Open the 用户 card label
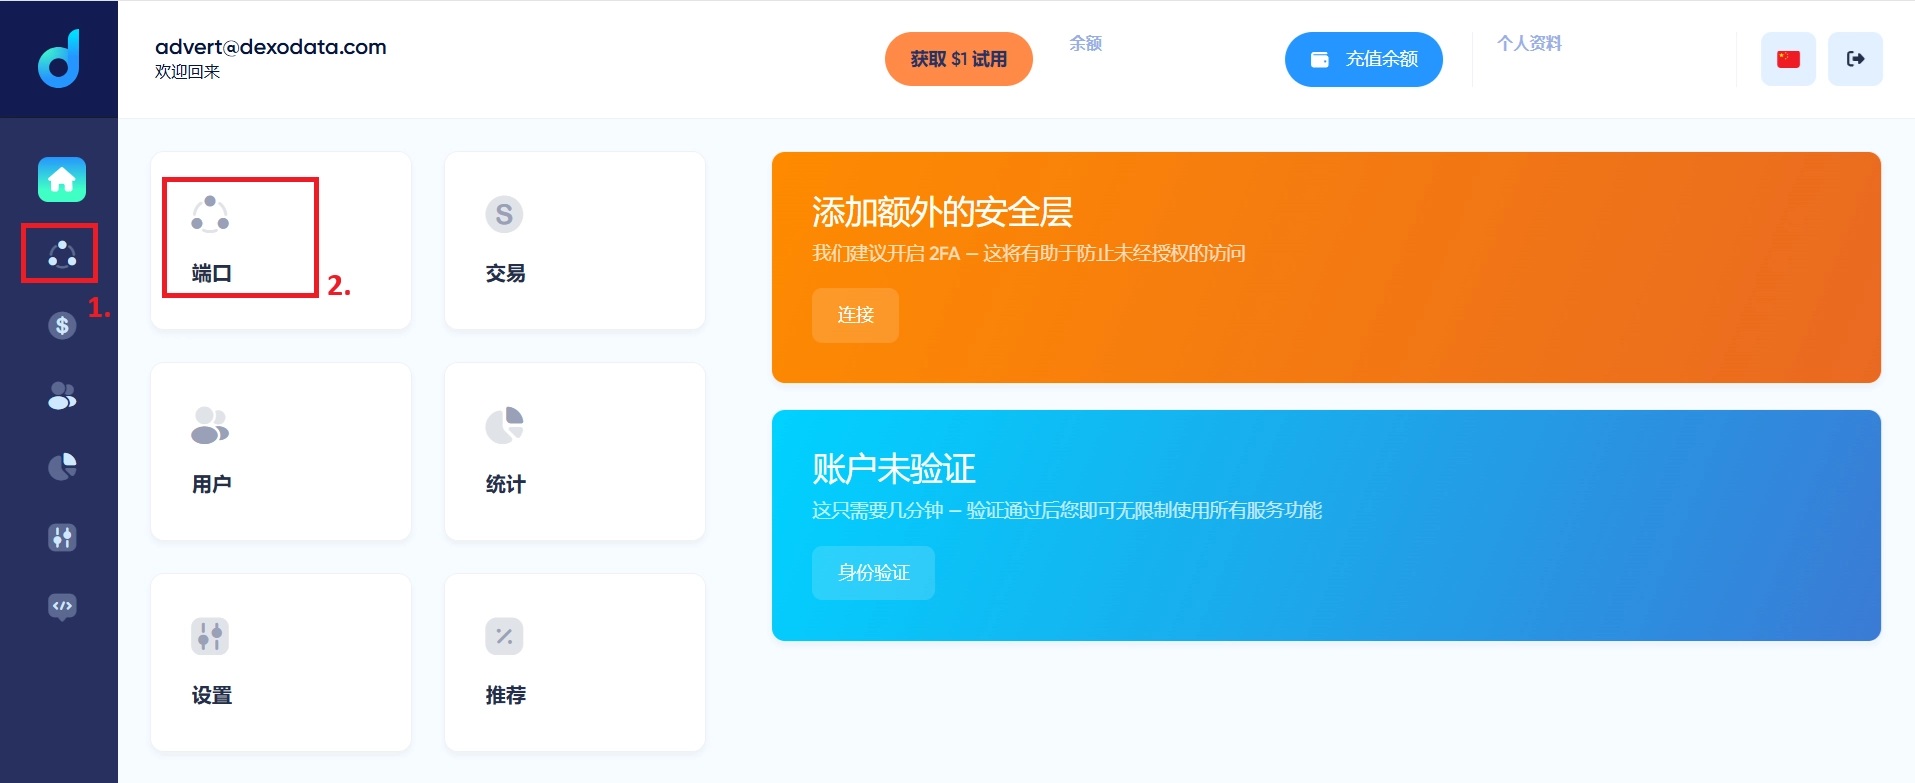 [x=211, y=484]
